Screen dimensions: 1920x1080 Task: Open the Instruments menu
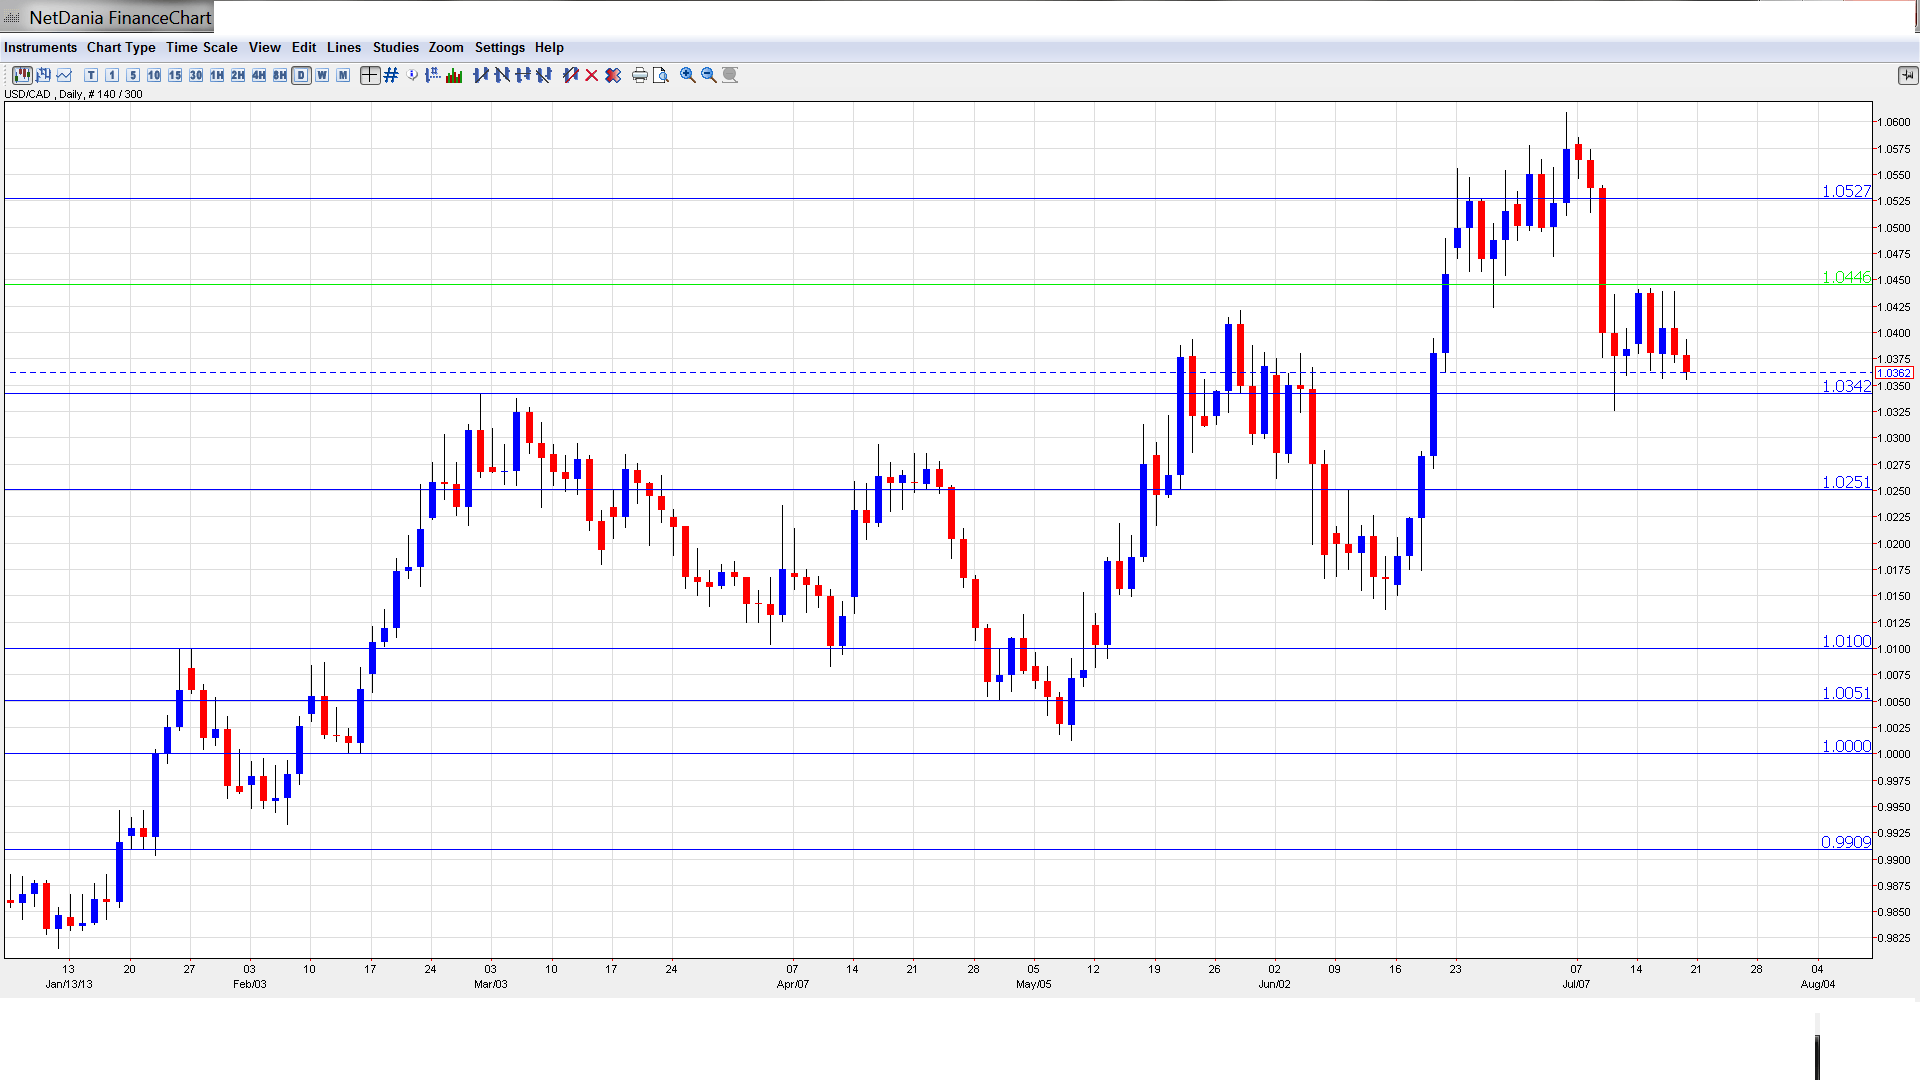point(40,47)
